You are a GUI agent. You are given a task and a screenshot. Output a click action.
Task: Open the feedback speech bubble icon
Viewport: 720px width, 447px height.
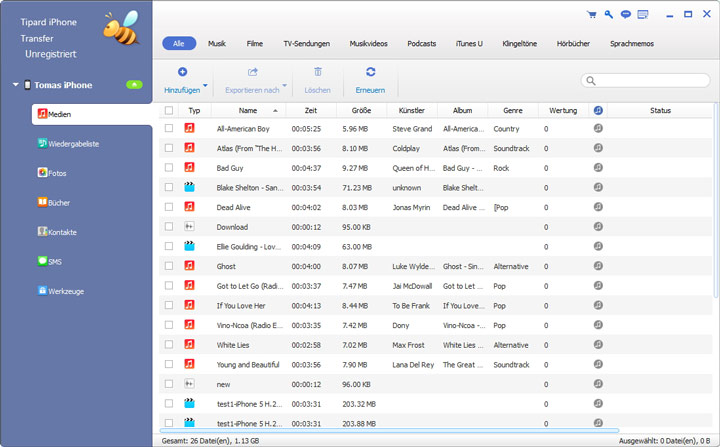(x=625, y=15)
